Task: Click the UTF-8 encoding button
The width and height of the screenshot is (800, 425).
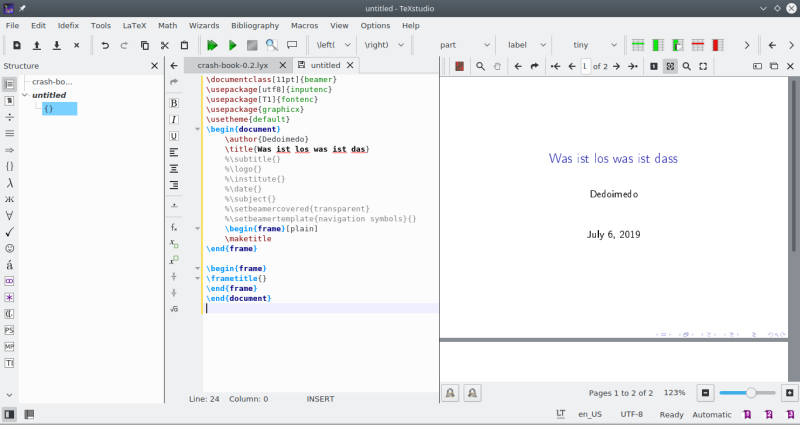Action: click(632, 414)
